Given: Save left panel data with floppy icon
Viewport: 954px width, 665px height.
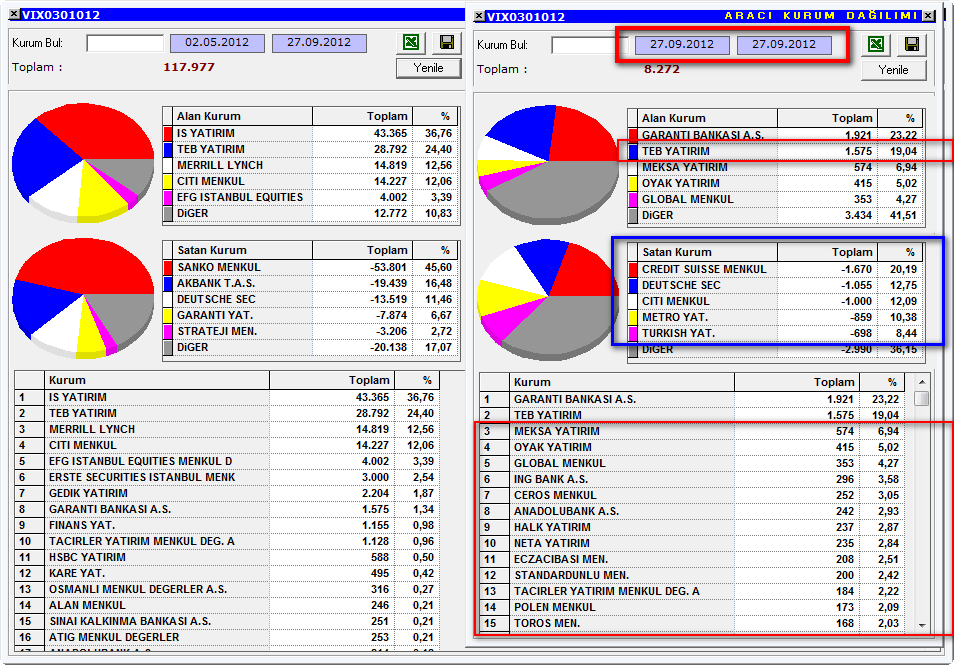Looking at the screenshot, I should coord(447,43).
